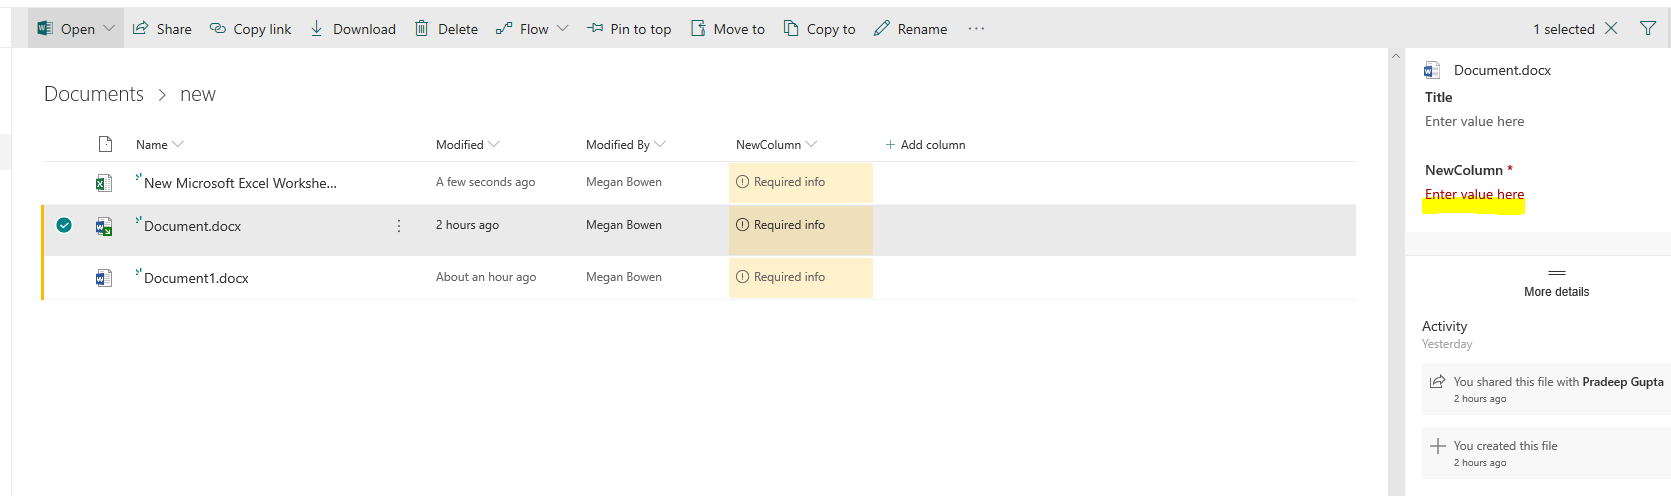Open the Flow menu

[x=532, y=29]
